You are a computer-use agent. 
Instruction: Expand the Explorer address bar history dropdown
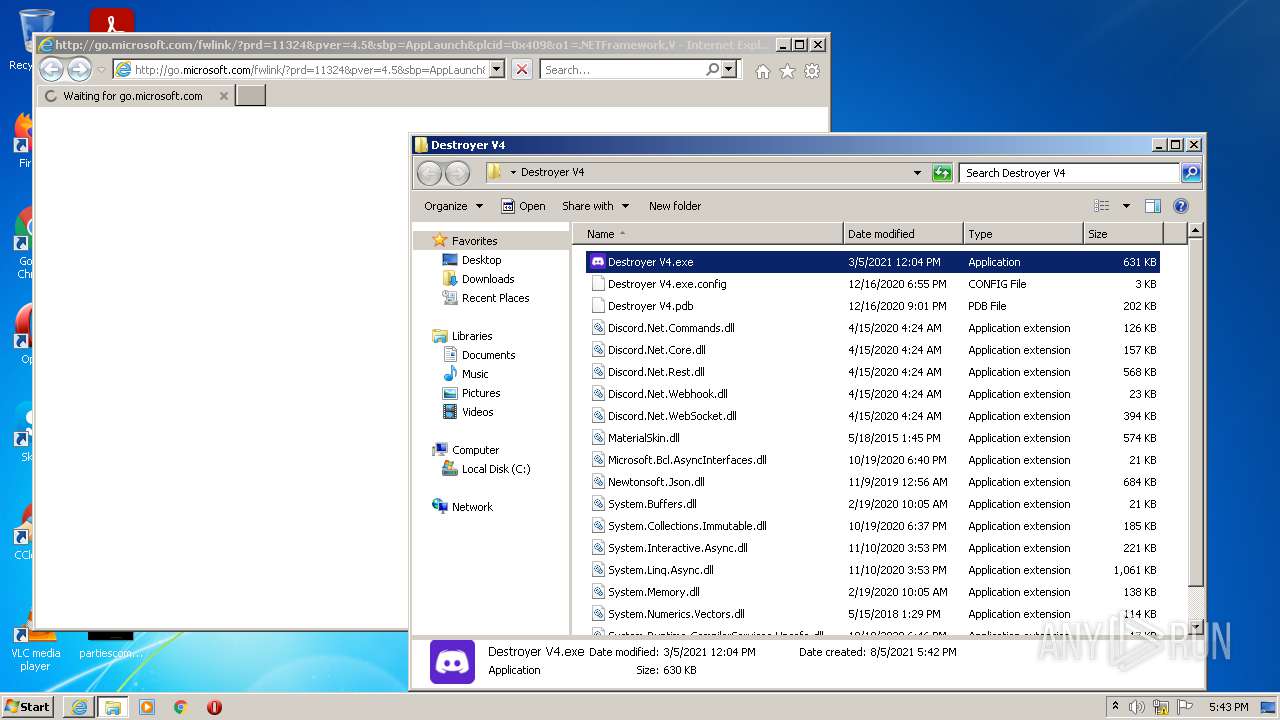point(917,173)
